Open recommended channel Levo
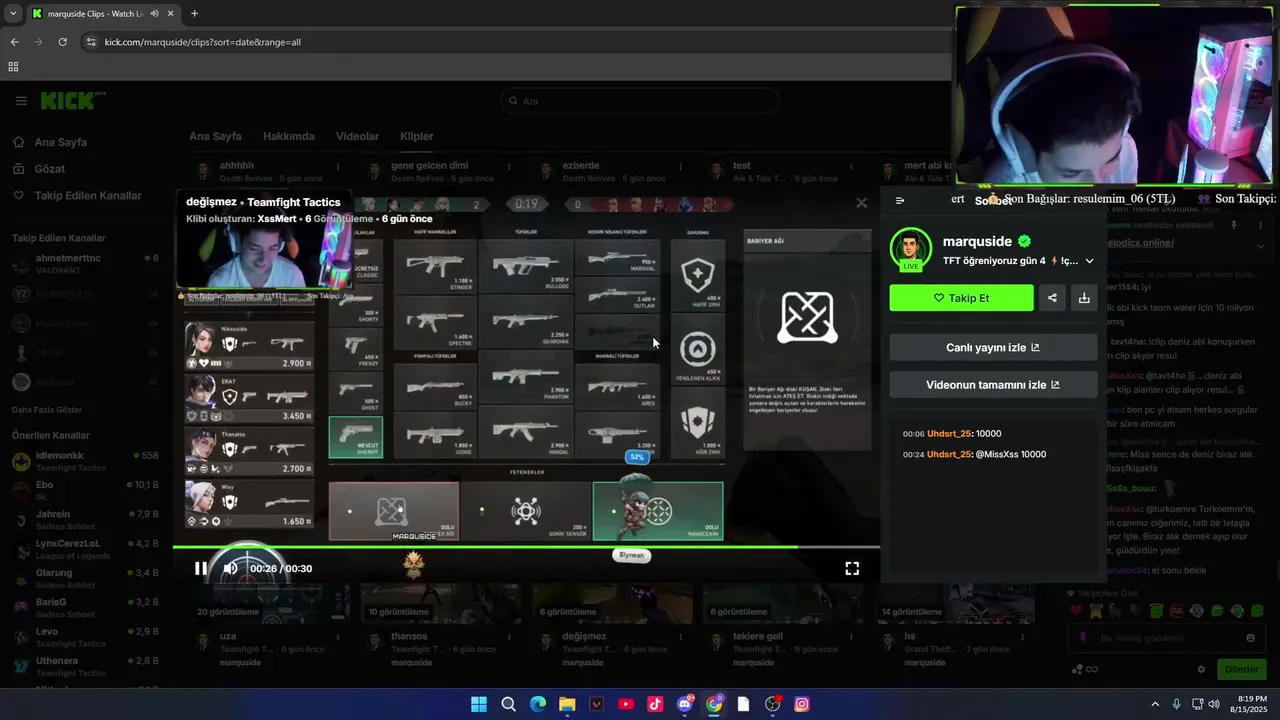 click(x=85, y=637)
